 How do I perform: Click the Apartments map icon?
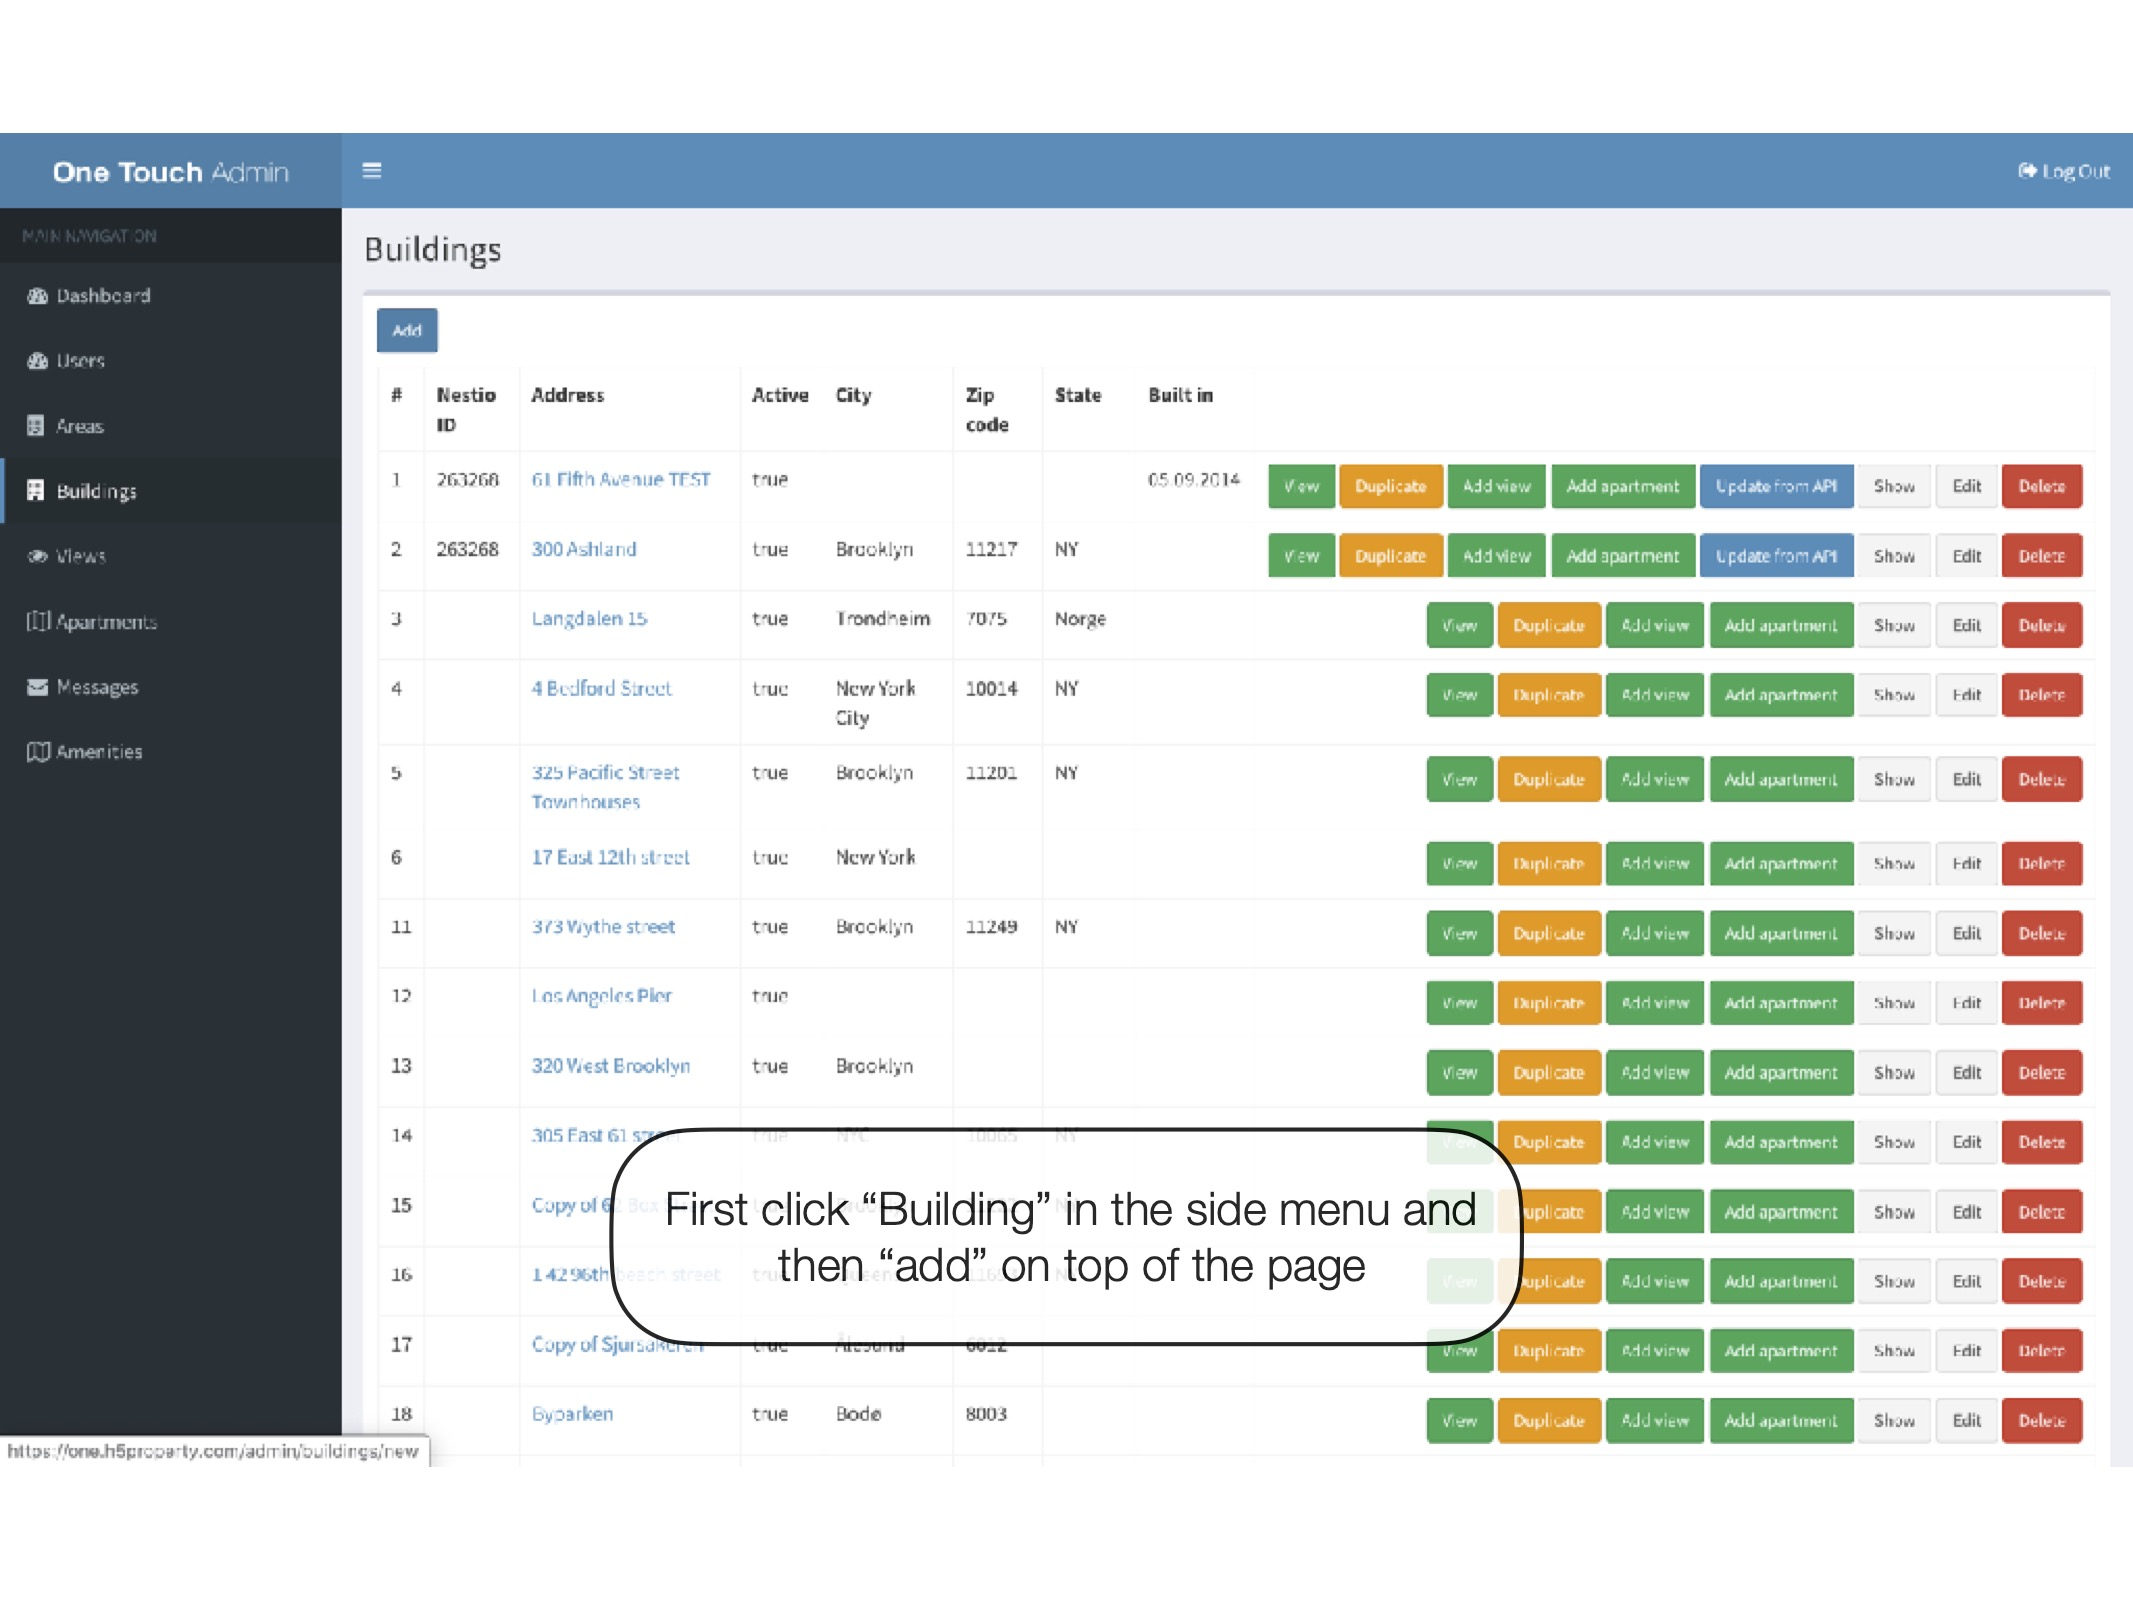coord(38,622)
